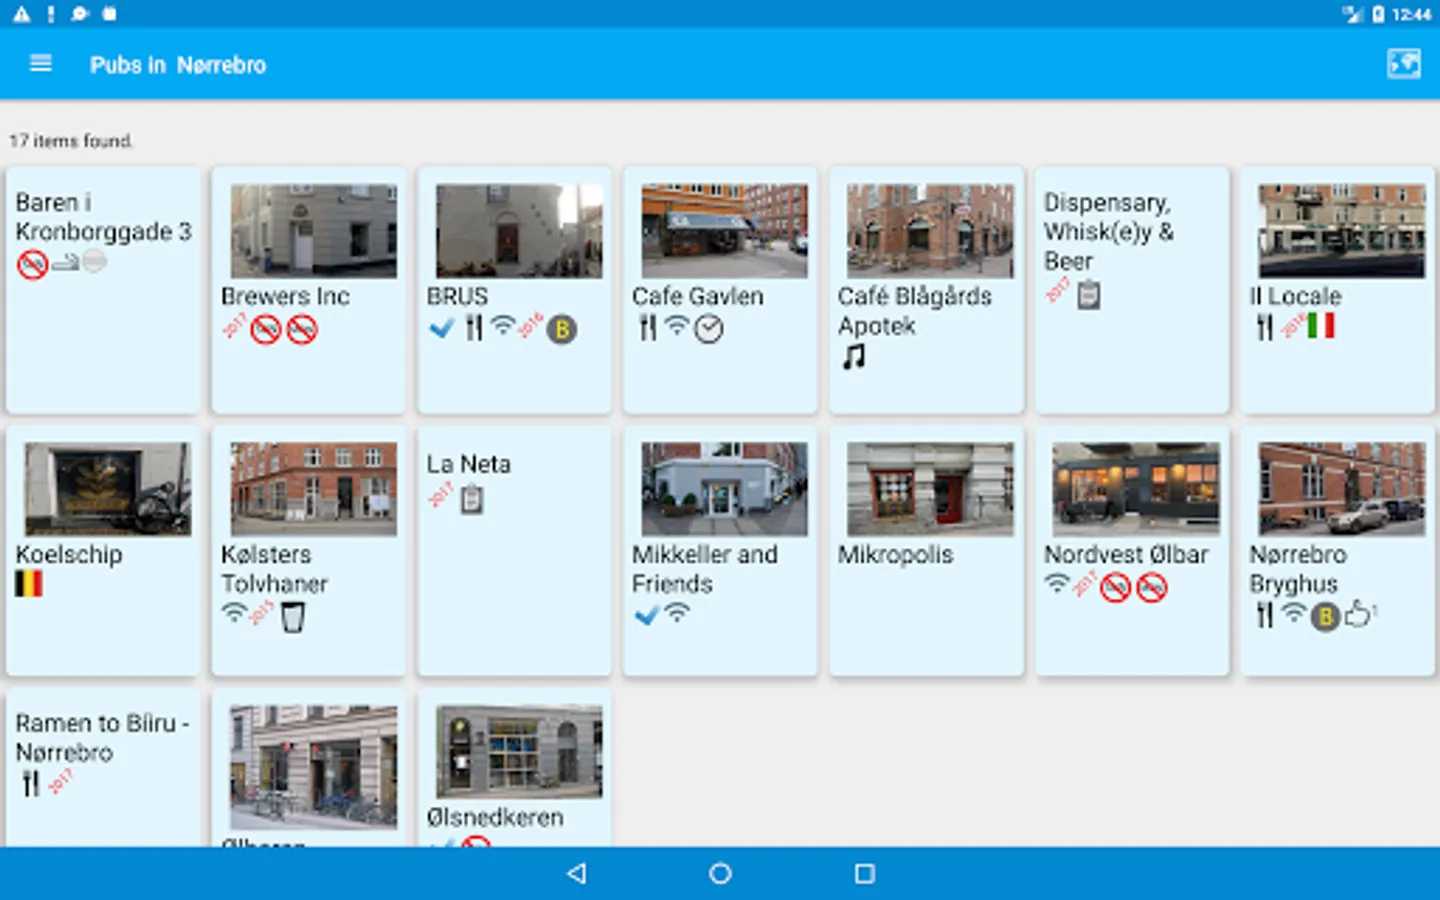Tap the fork and knife icon on Ramen to Biiru
This screenshot has height=900, width=1440.
[31, 784]
